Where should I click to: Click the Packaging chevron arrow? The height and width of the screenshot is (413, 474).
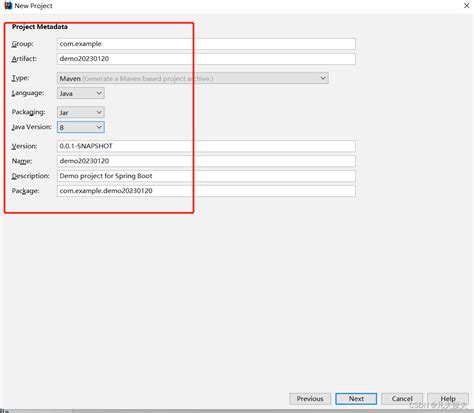tap(99, 112)
